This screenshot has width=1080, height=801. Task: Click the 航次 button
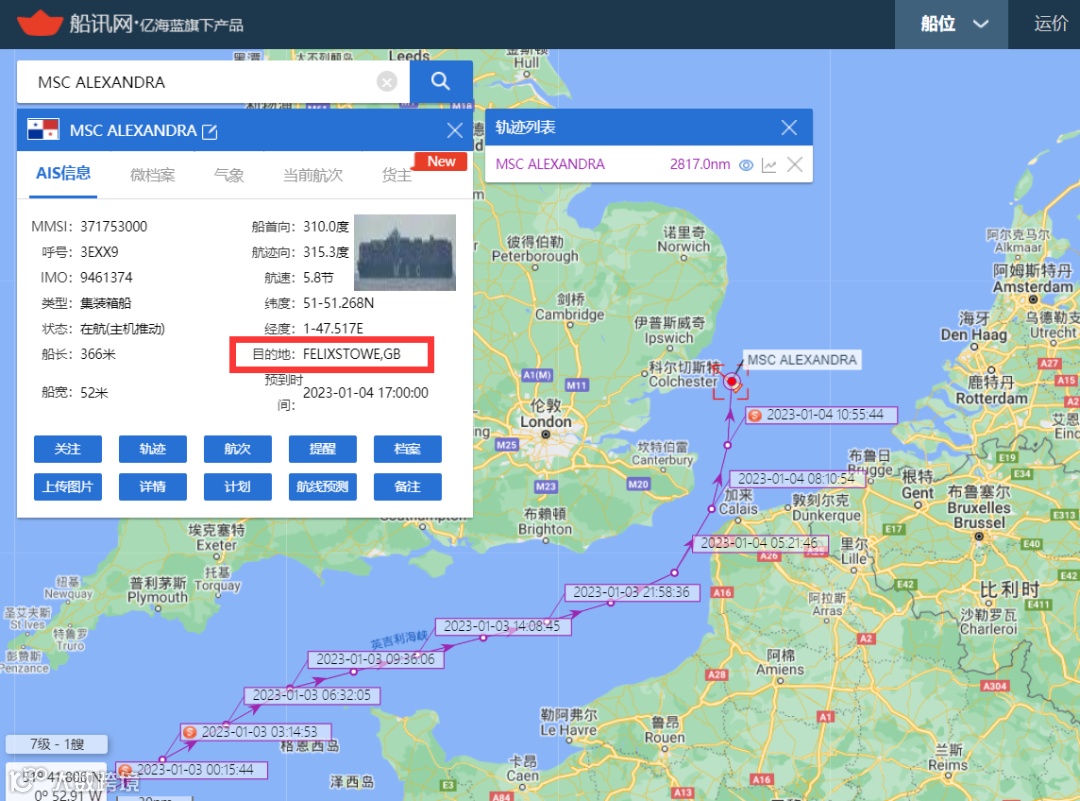pyautogui.click(x=238, y=449)
